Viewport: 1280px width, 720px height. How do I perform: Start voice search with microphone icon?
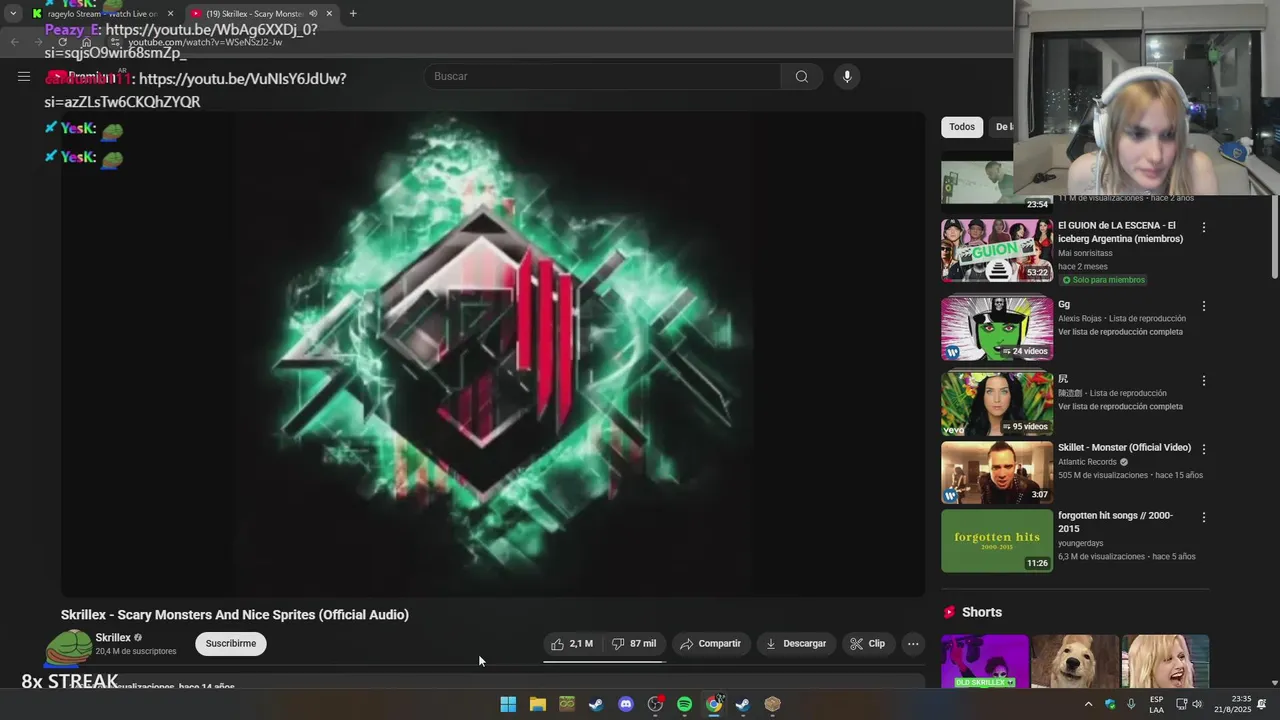click(847, 76)
